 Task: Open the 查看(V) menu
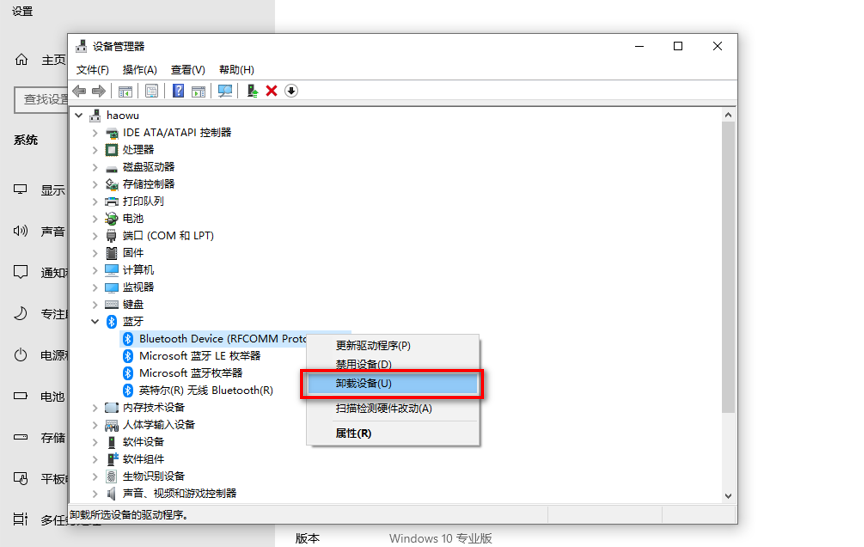click(x=188, y=70)
